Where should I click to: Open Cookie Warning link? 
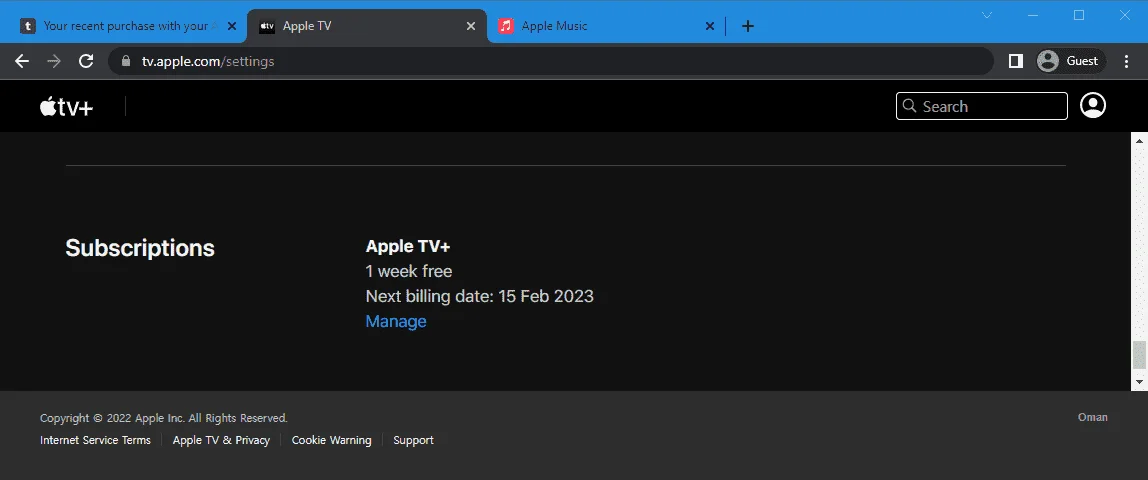tap(331, 440)
